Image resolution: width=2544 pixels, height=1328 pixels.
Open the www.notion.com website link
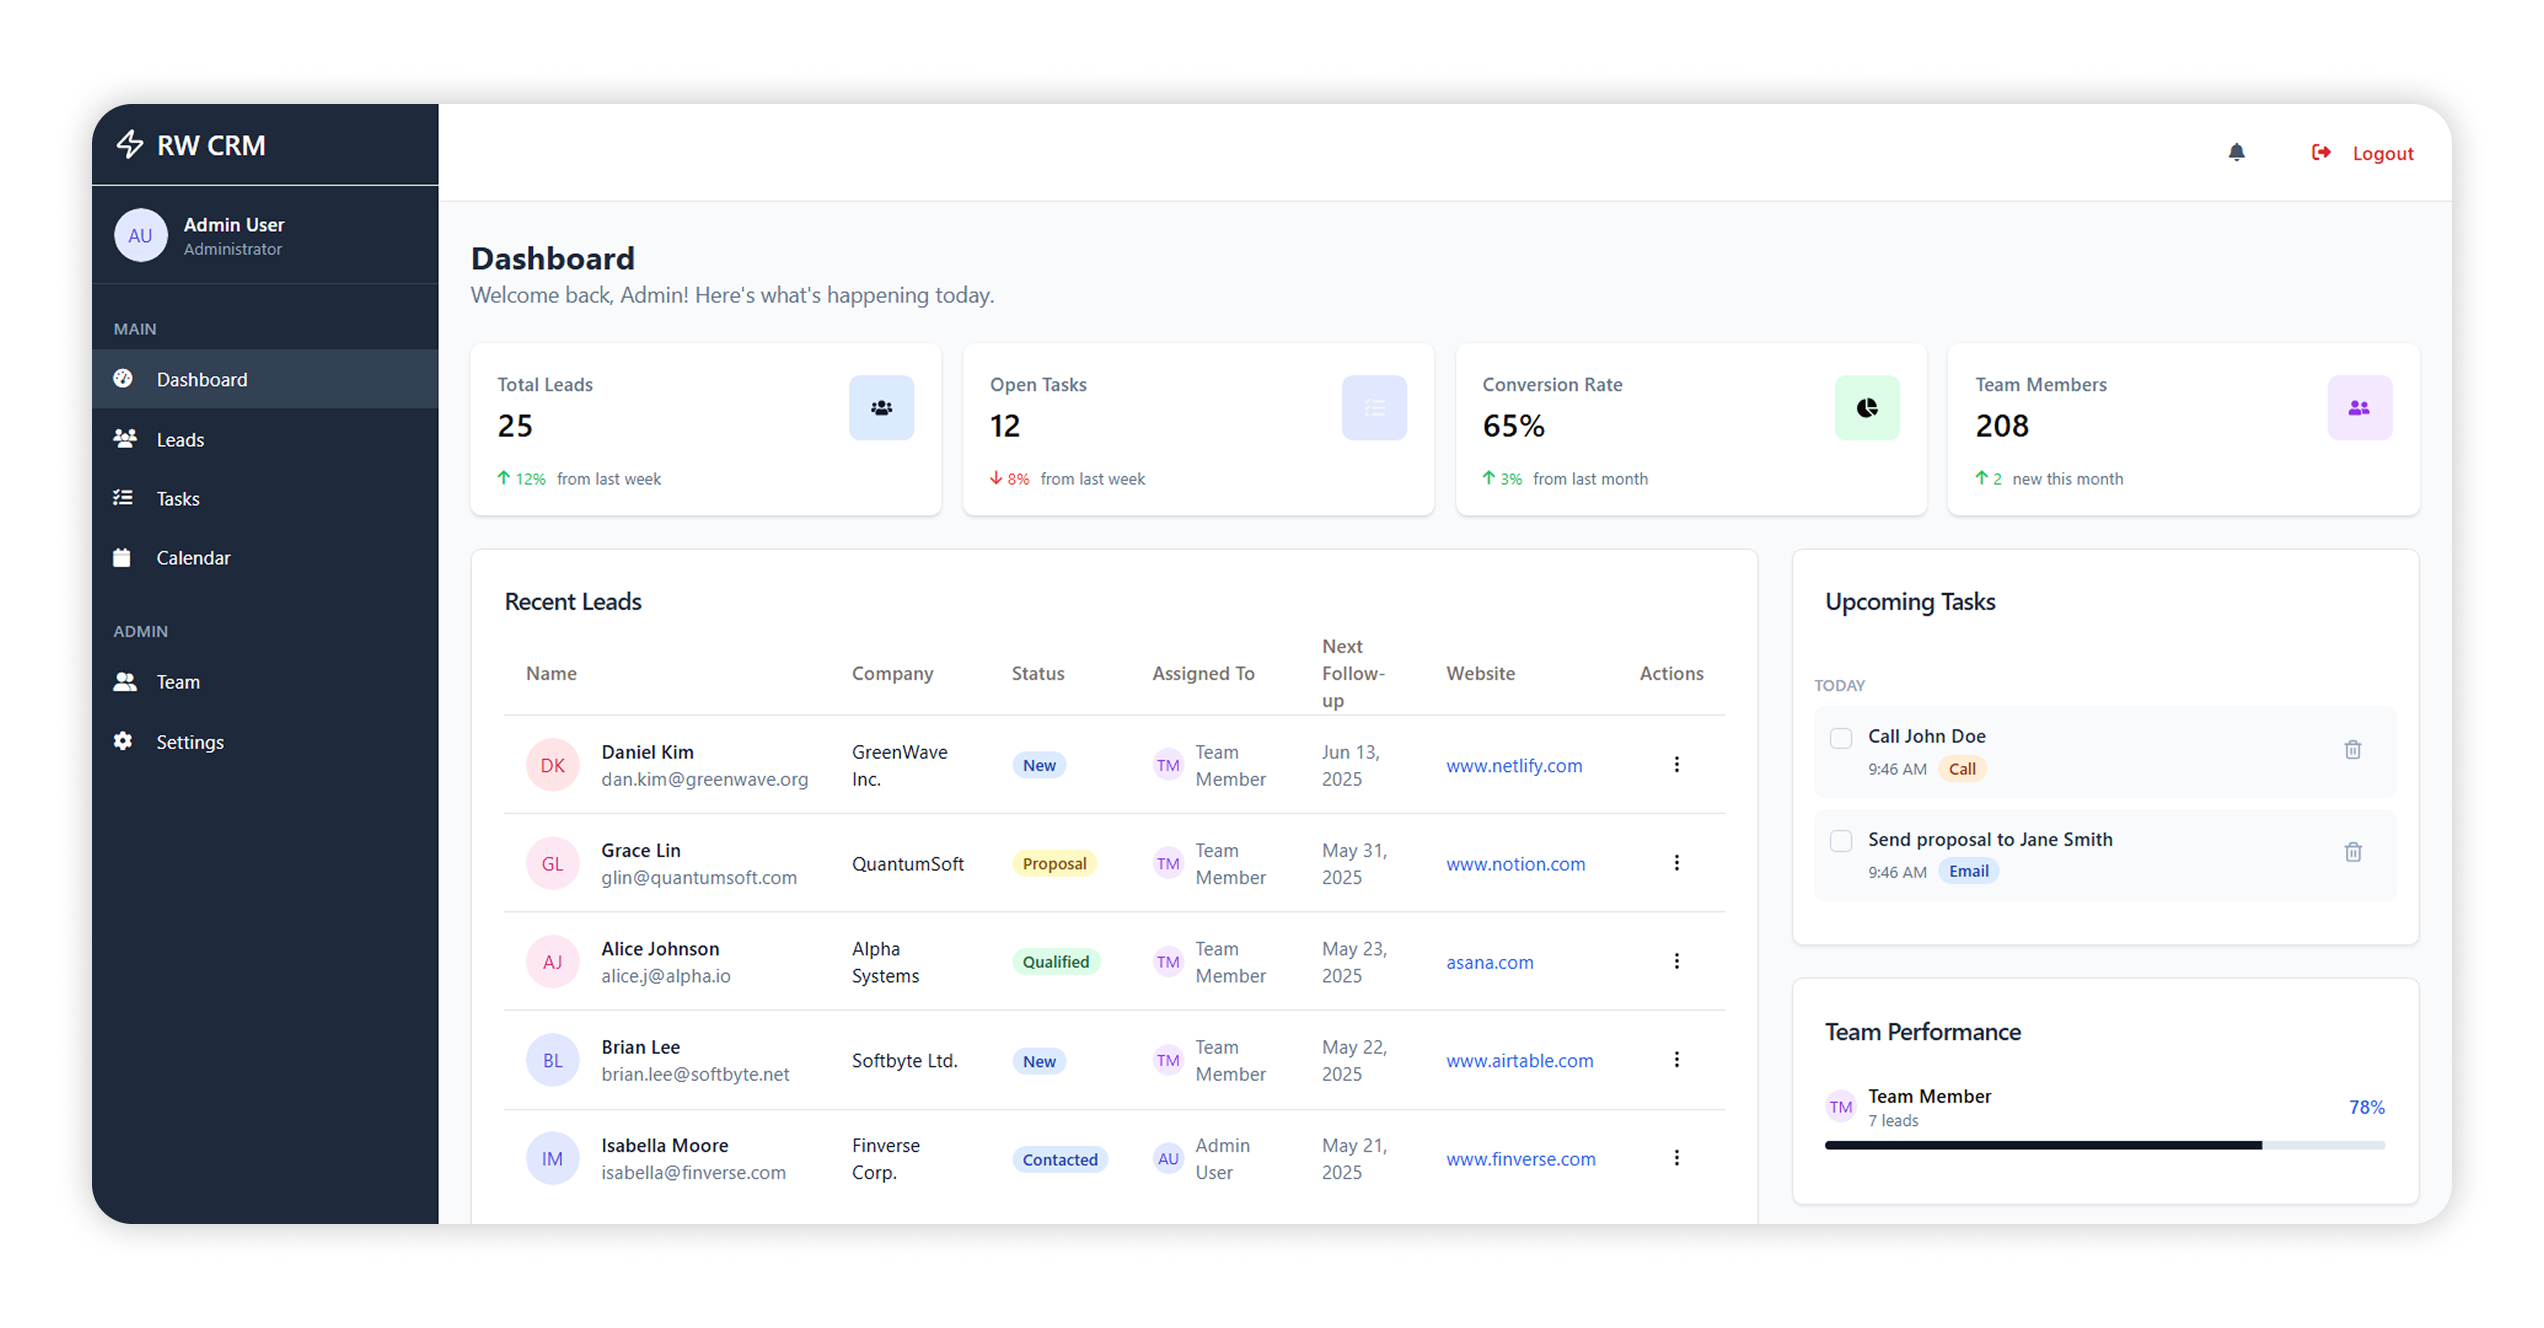coord(1515,864)
